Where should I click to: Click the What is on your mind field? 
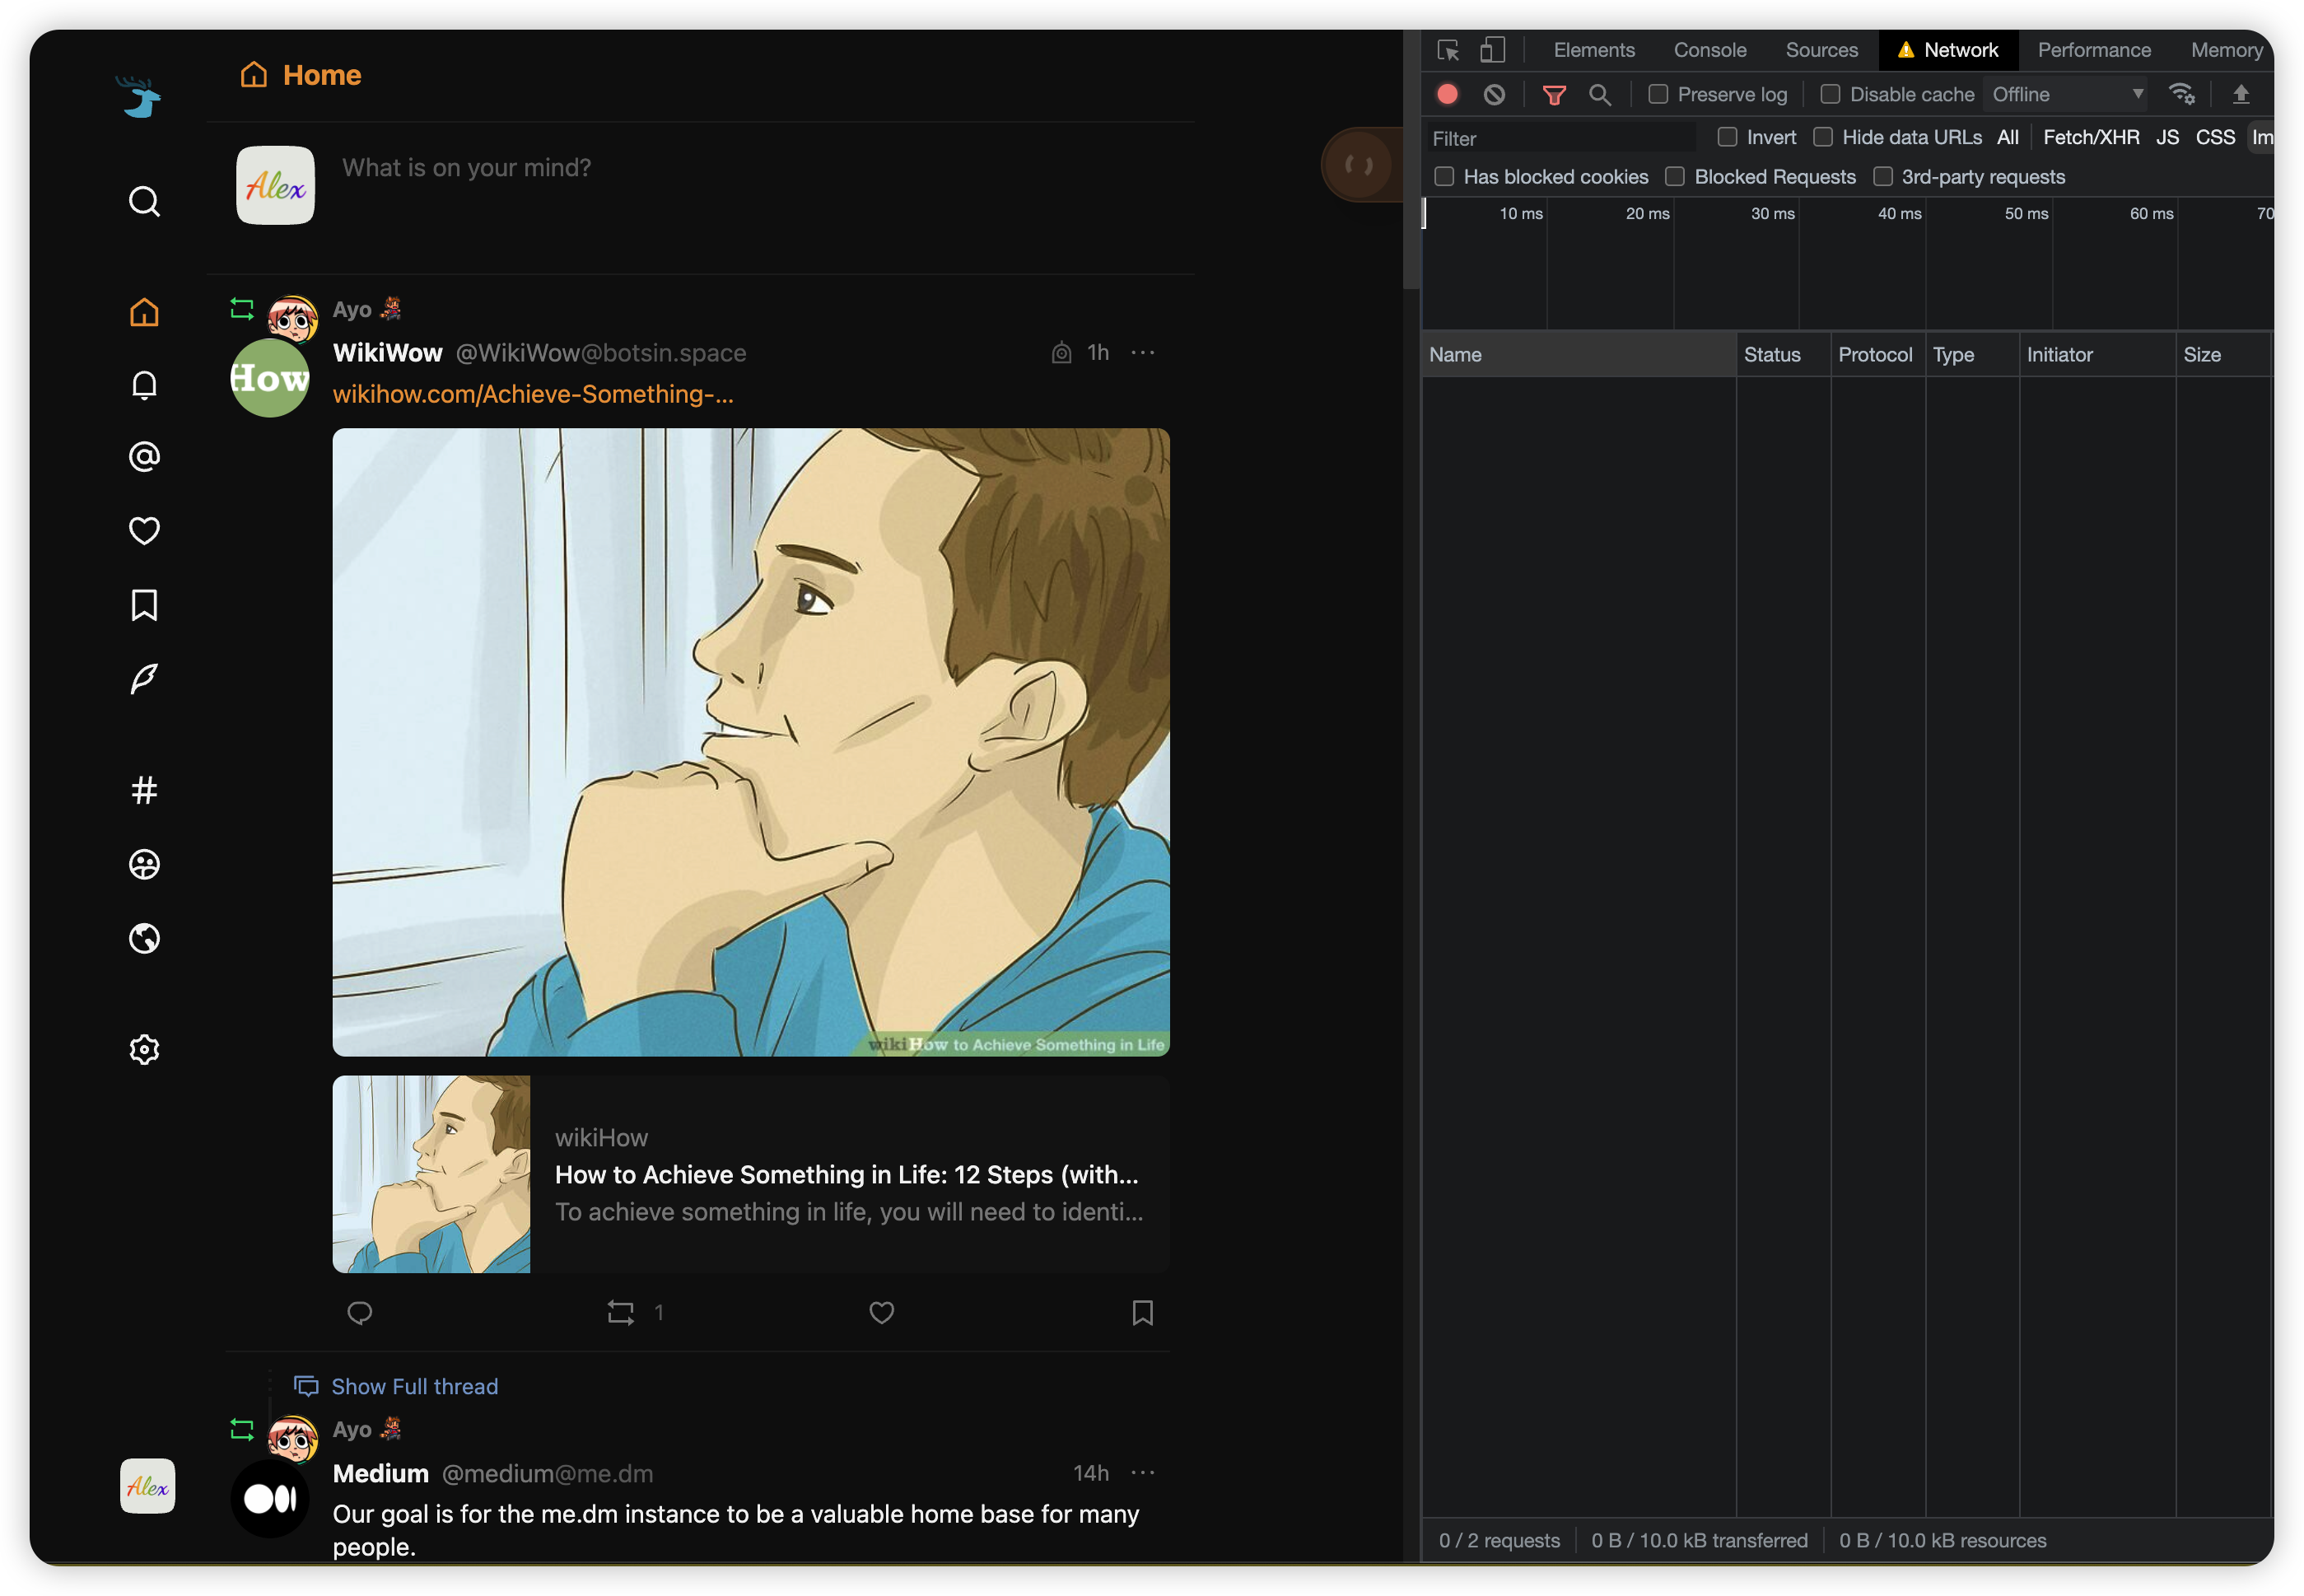click(467, 167)
